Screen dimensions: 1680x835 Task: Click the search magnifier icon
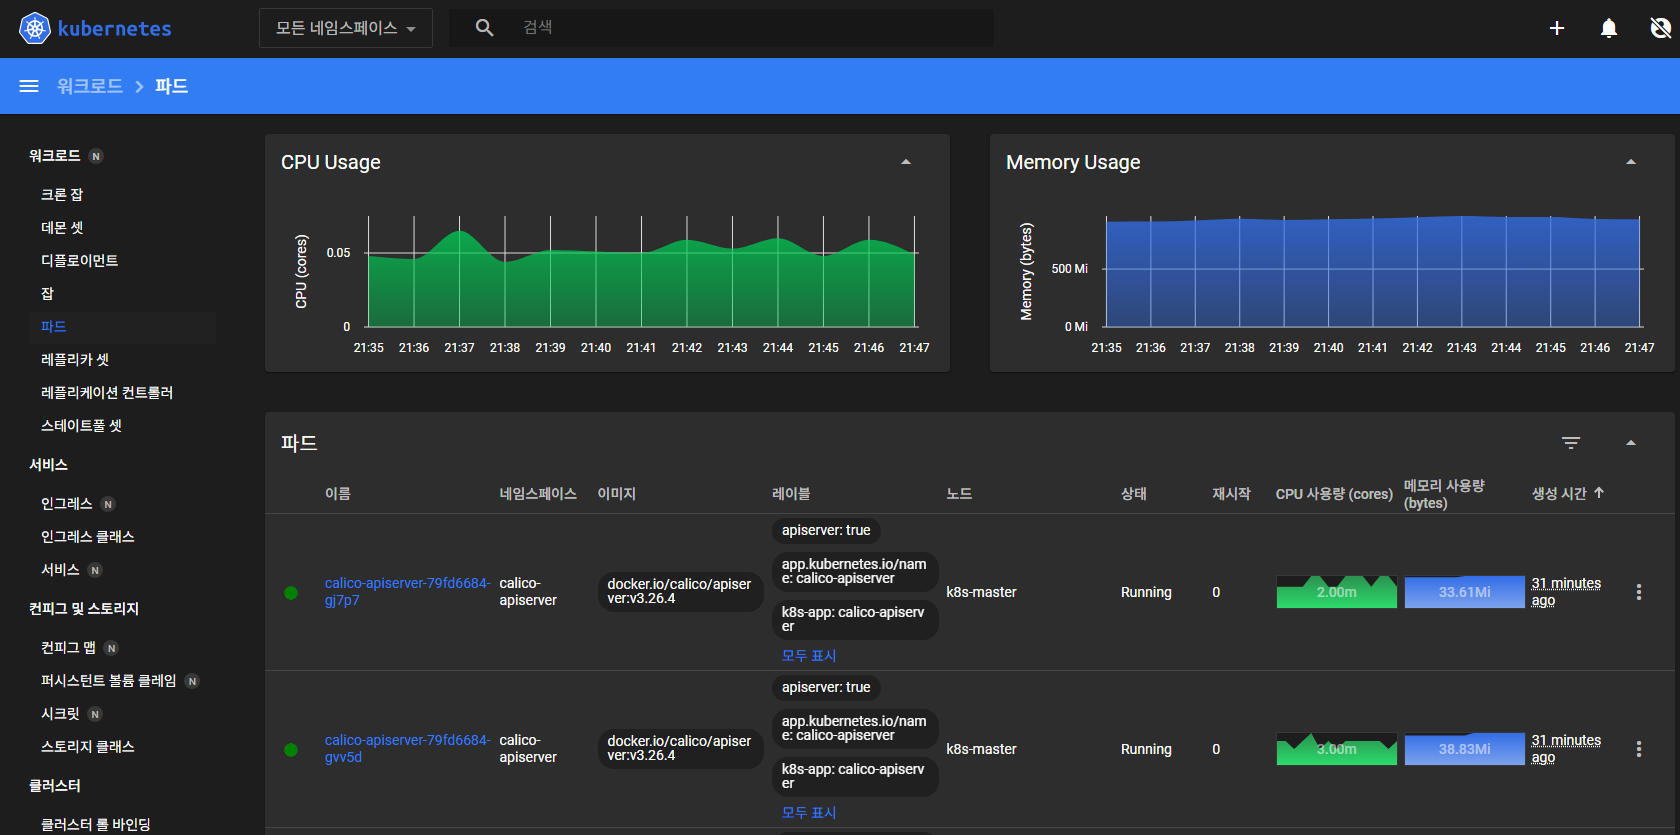coord(484,28)
